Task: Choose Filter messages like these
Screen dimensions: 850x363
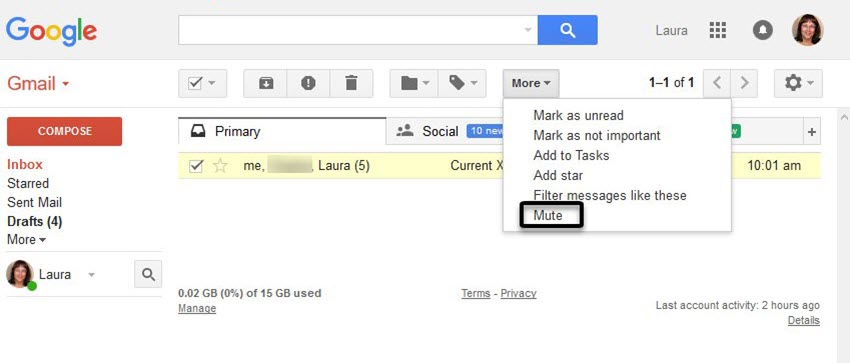Action: tap(610, 196)
